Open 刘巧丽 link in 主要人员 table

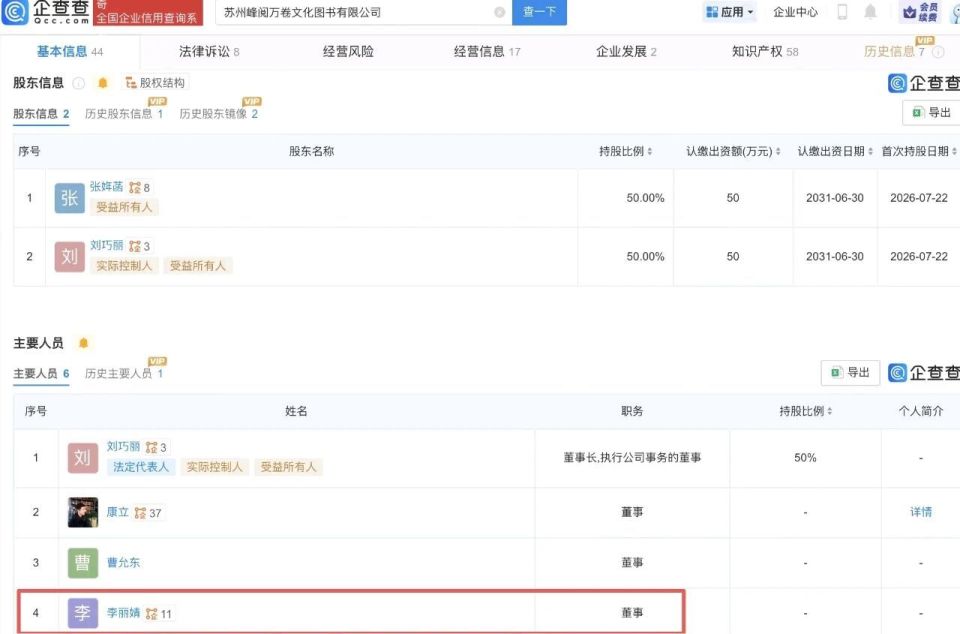point(123,447)
